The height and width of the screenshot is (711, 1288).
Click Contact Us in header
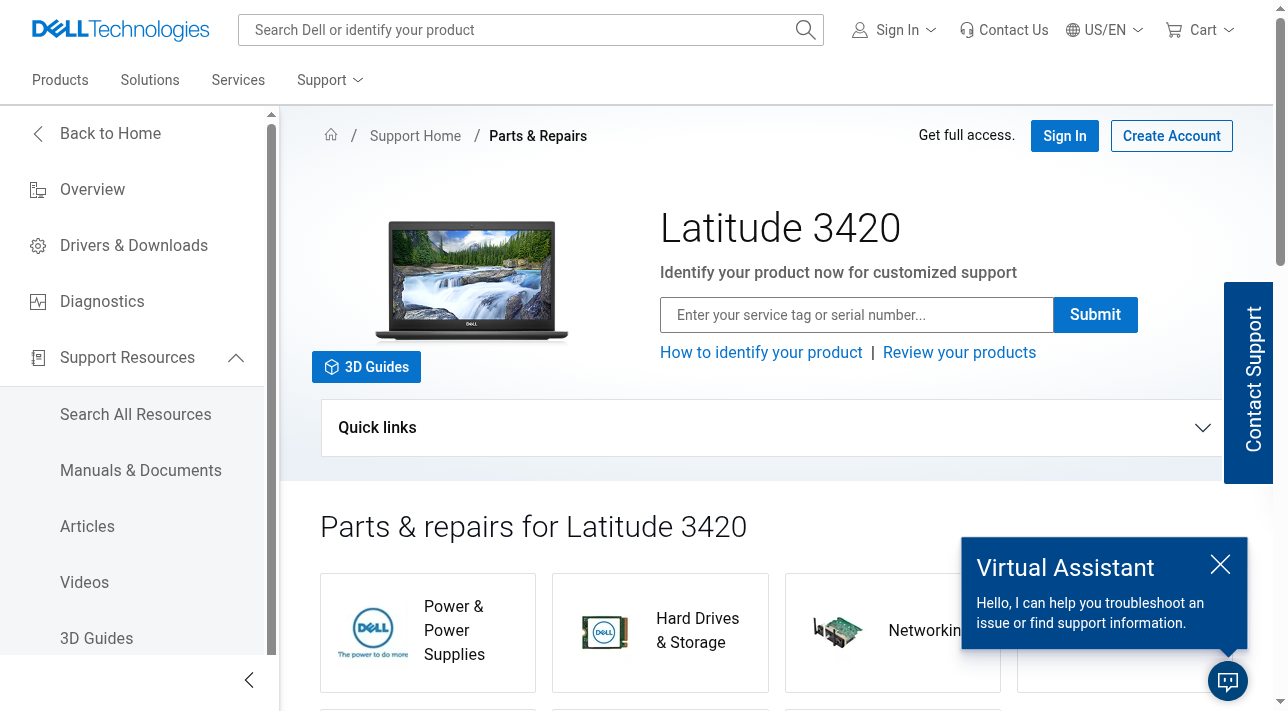[x=1004, y=30]
